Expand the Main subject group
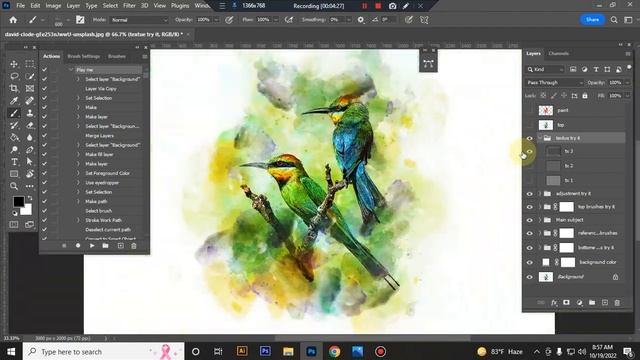 [540, 220]
